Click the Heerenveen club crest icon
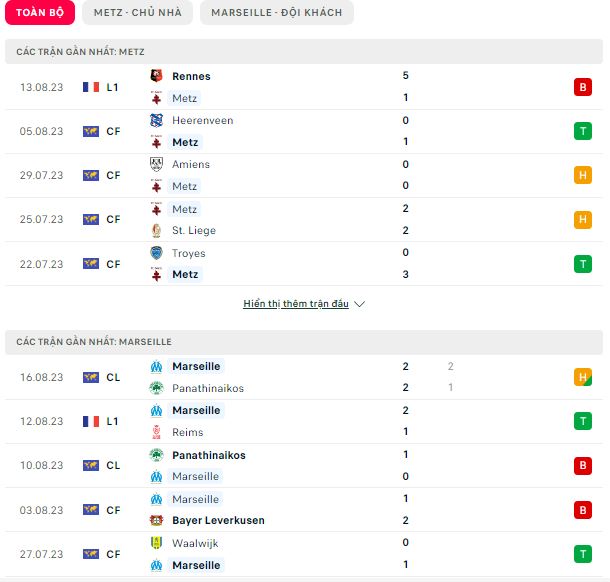The height and width of the screenshot is (582, 610). (x=156, y=120)
